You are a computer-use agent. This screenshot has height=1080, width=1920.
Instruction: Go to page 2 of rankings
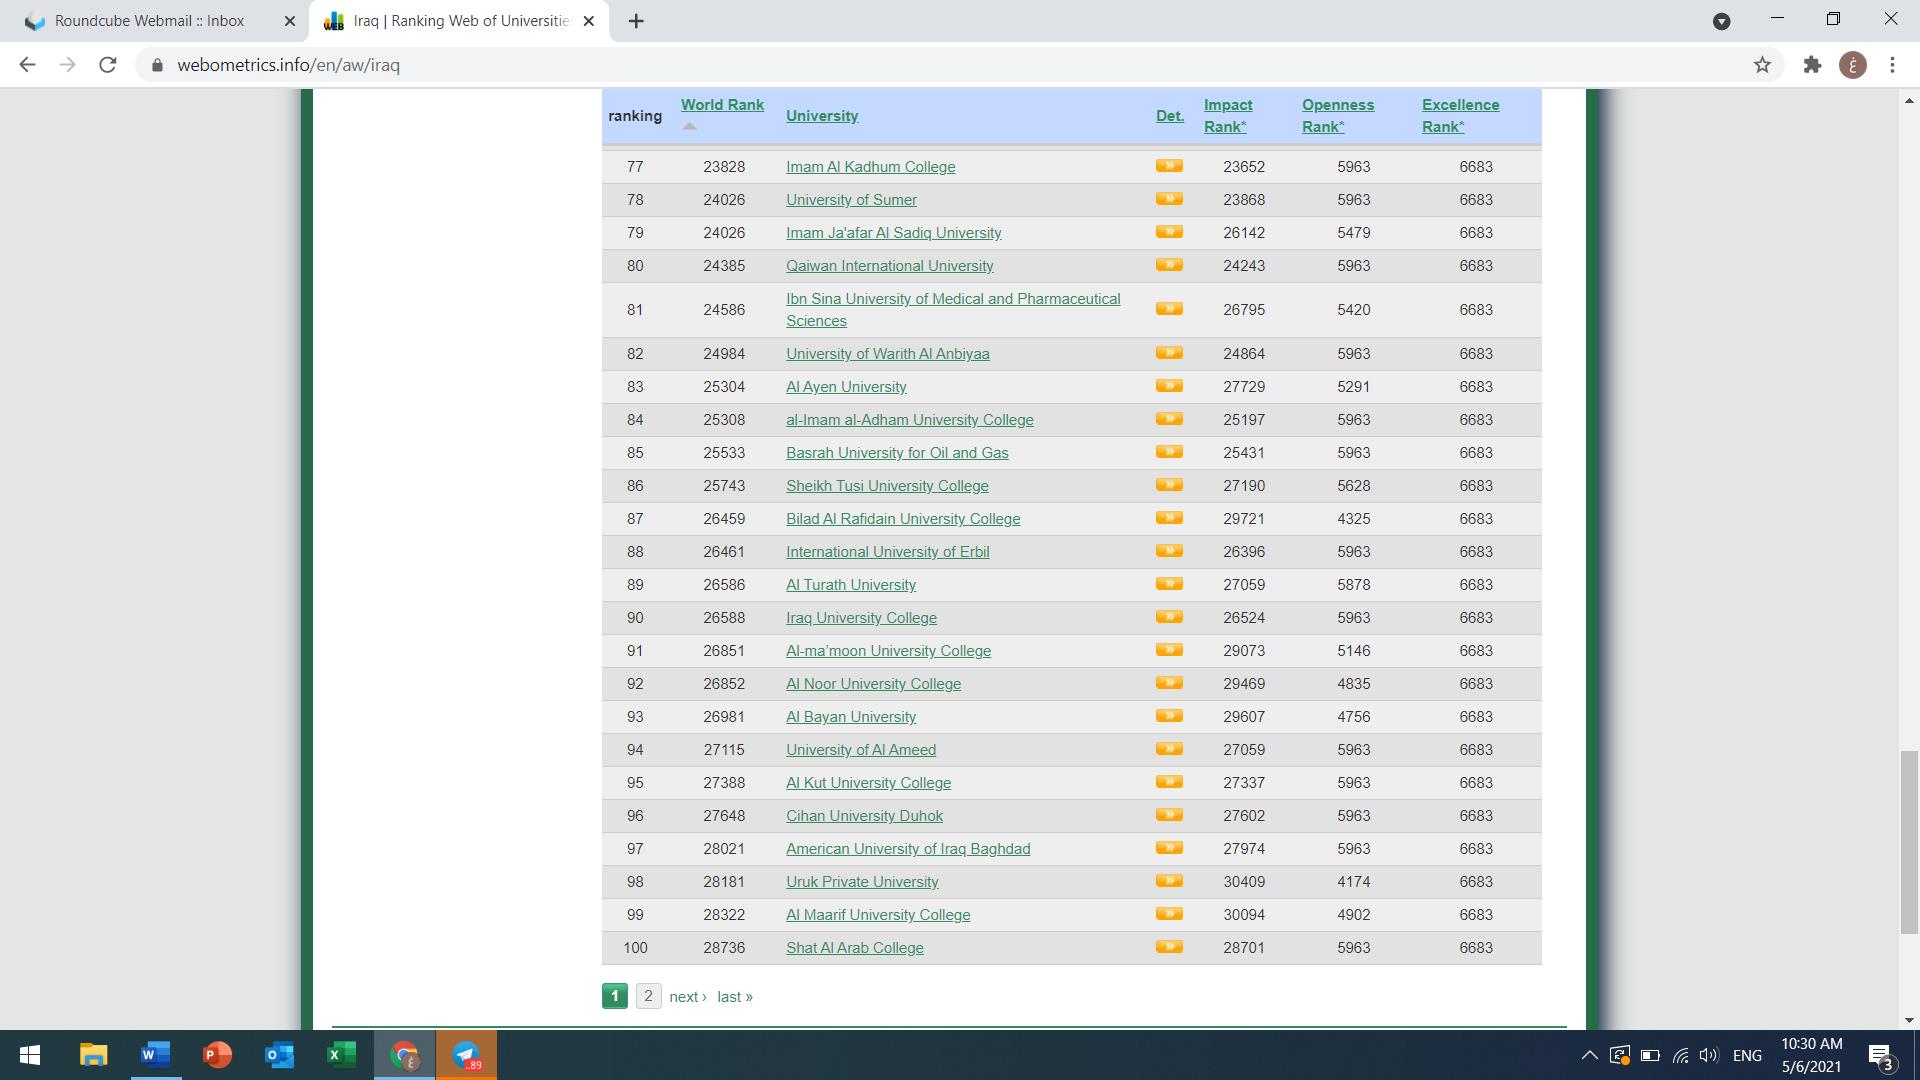pyautogui.click(x=648, y=996)
